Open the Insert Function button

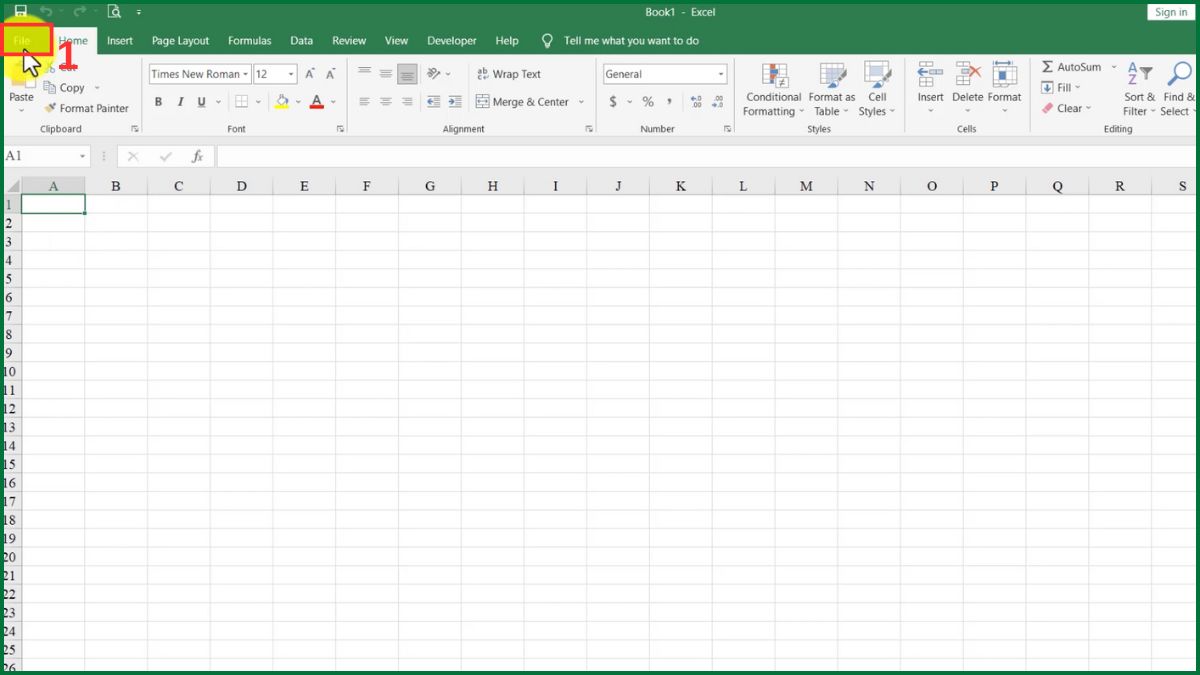pos(197,155)
